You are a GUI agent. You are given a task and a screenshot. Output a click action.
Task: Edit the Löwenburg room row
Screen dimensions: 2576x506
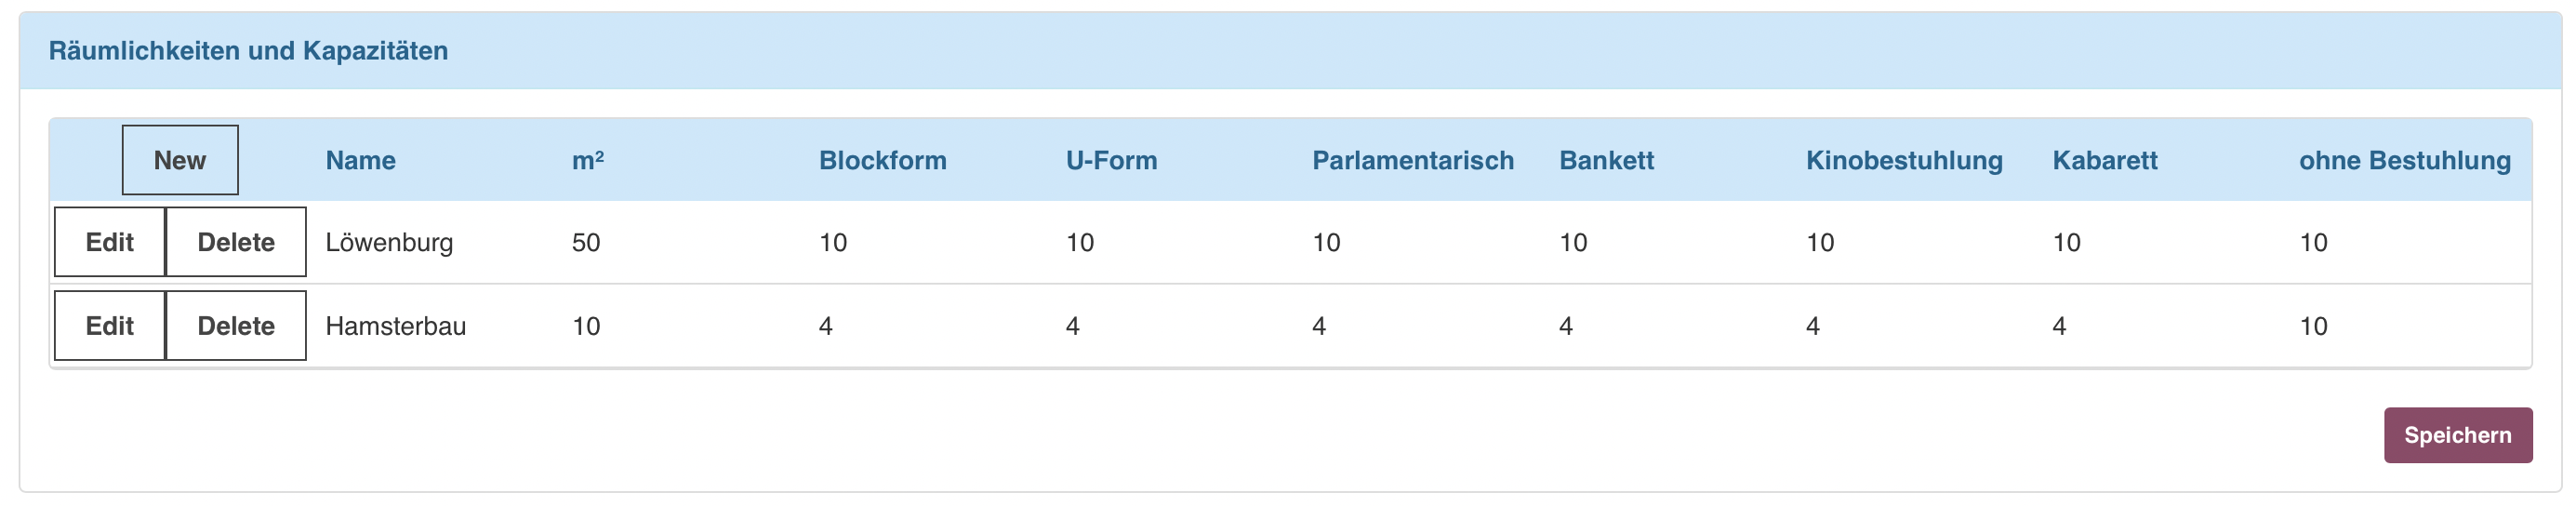[109, 242]
